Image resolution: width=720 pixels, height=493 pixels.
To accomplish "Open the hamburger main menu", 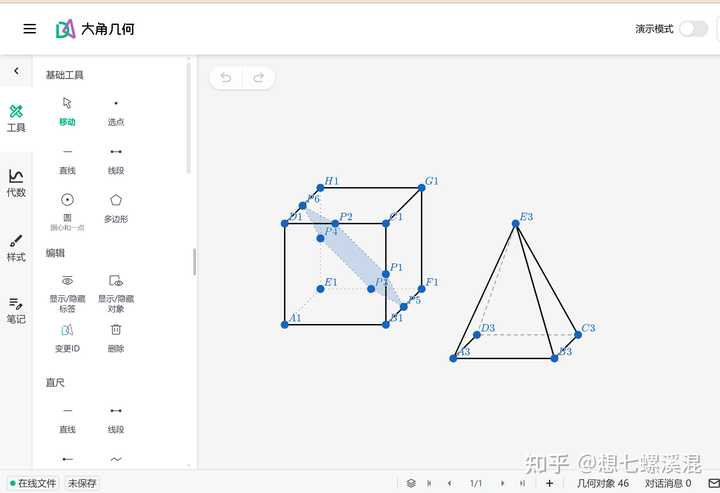I will [x=30, y=29].
